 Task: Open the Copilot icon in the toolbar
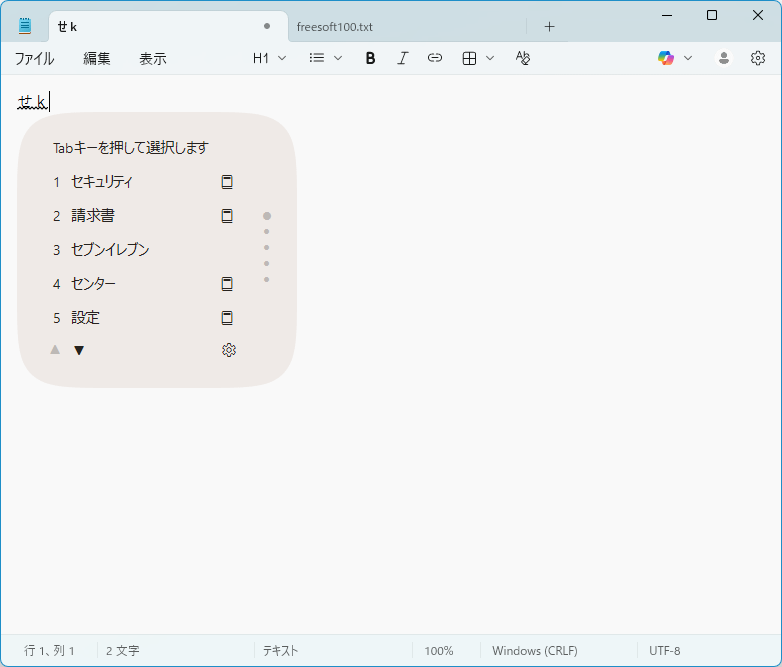pyautogui.click(x=666, y=58)
